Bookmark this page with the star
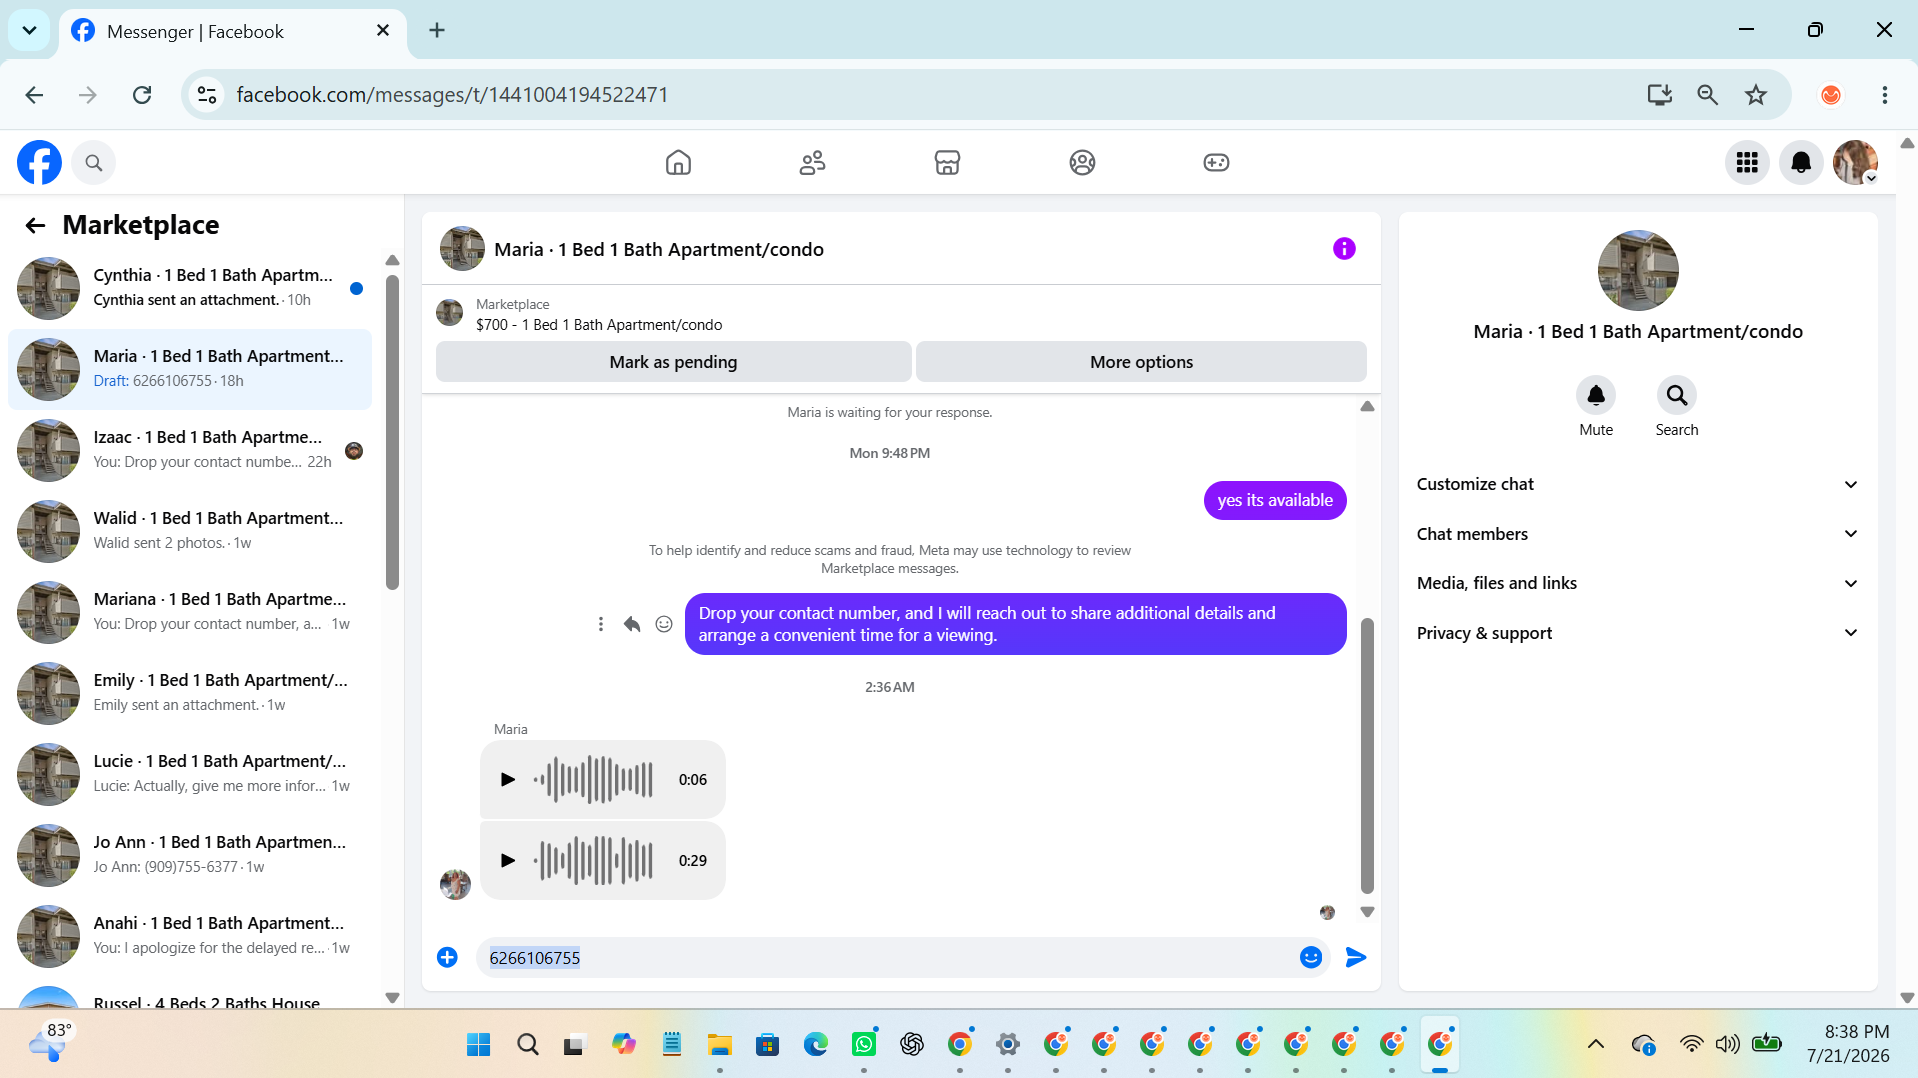 pos(1756,95)
